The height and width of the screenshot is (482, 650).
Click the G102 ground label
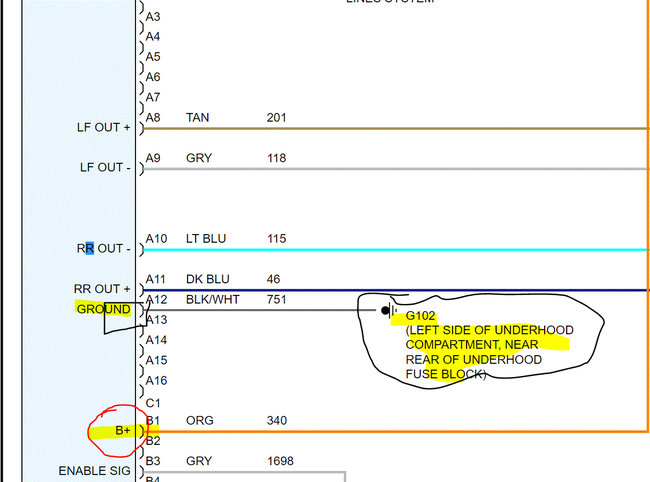420,316
